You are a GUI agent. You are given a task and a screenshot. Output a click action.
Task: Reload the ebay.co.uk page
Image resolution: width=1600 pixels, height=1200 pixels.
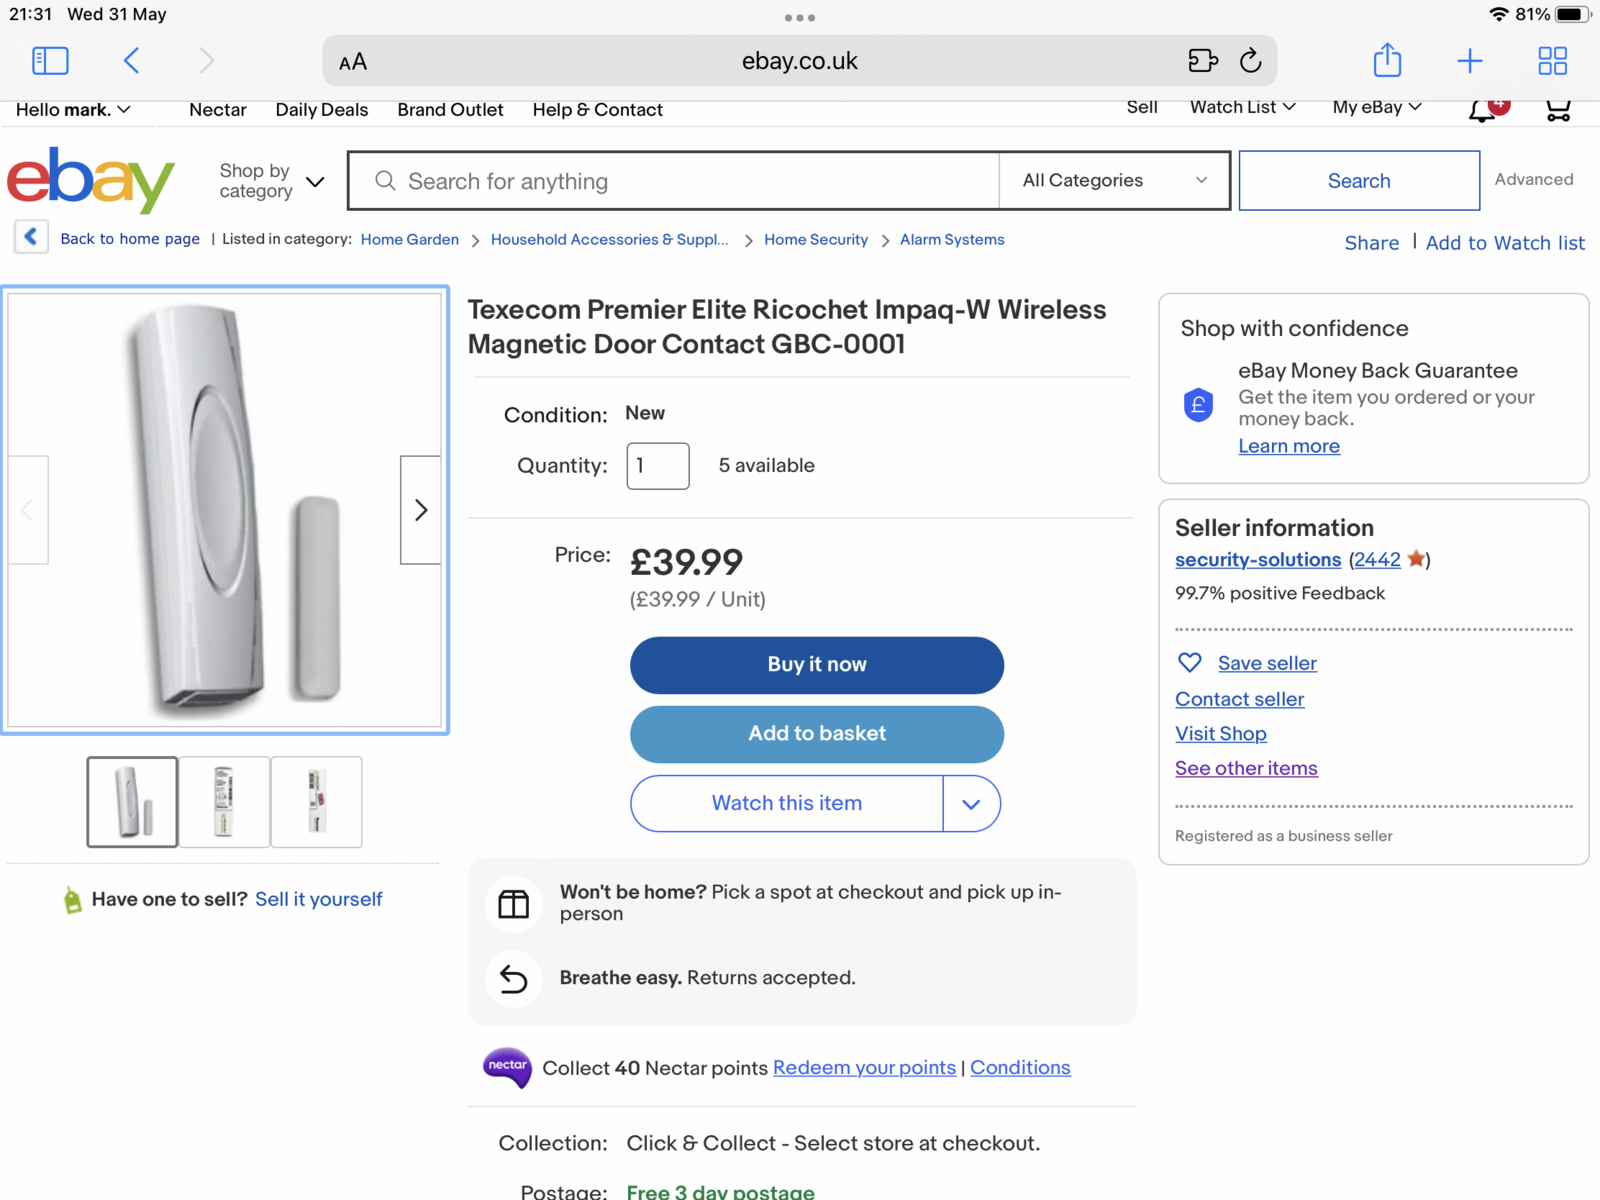click(1250, 61)
